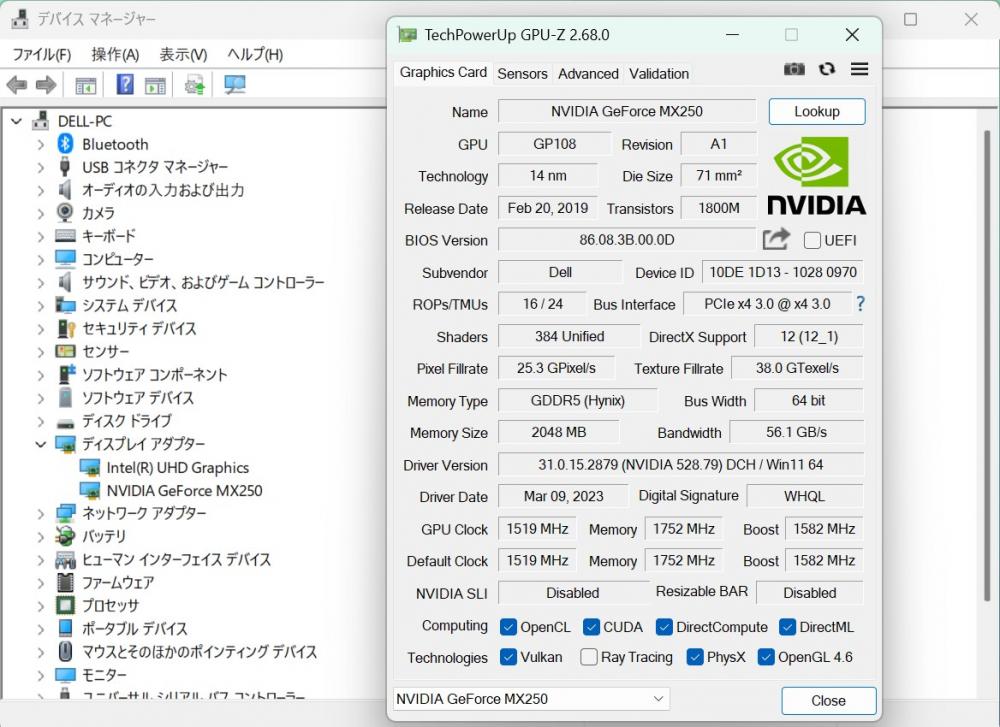
Task: Click the disk drives (ディスク ドライブ) icon
Action: click(x=65, y=422)
